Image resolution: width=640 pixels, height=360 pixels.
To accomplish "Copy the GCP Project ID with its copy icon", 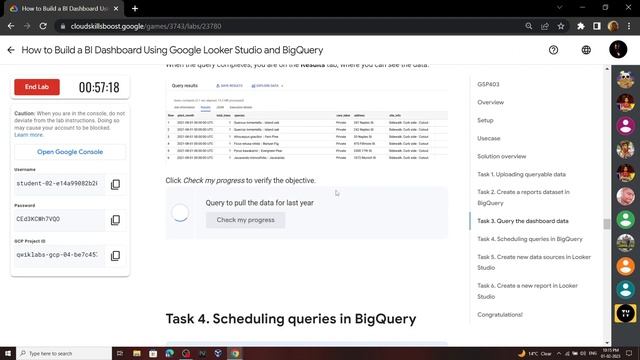I will (116, 256).
